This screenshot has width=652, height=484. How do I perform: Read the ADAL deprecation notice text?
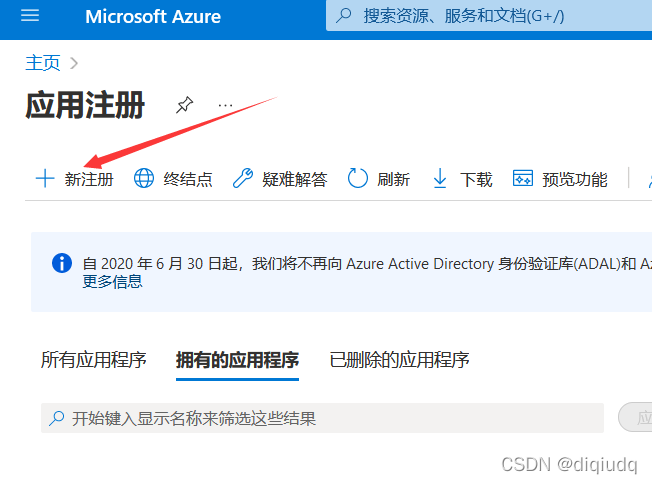pyautogui.click(x=367, y=264)
